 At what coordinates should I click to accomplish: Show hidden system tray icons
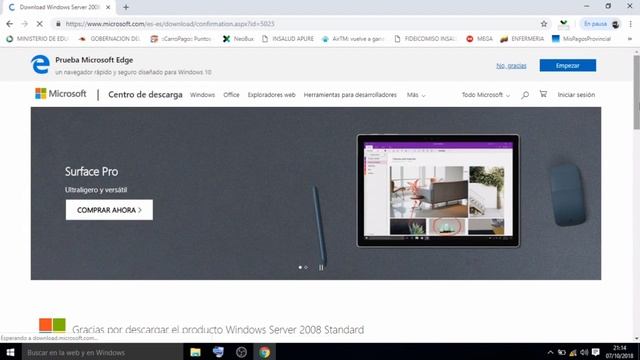pyautogui.click(x=550, y=352)
